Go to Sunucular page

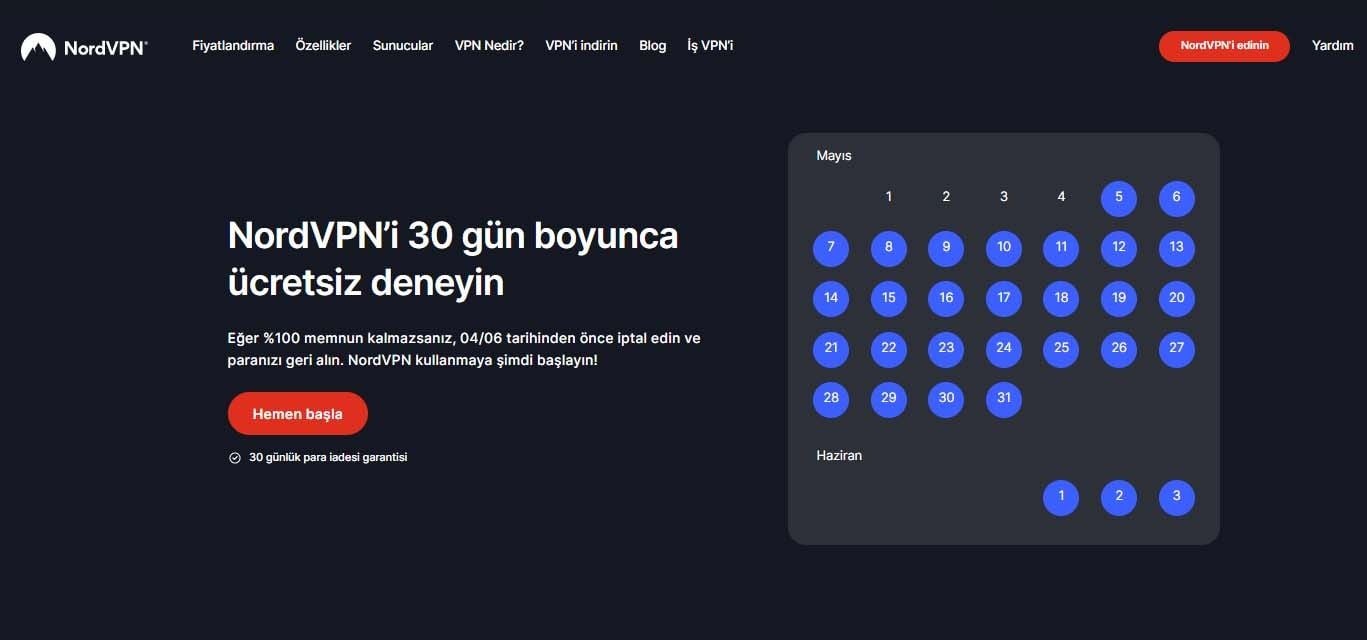tap(403, 46)
